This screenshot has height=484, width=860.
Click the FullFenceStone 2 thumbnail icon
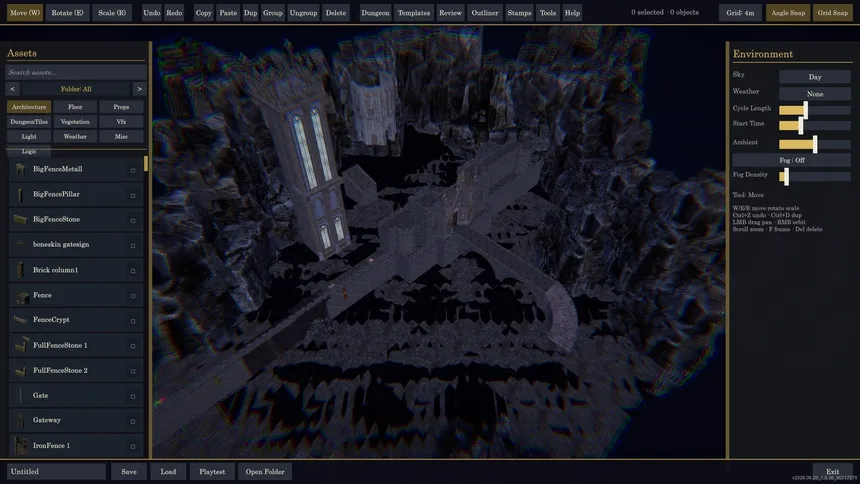coord(20,371)
